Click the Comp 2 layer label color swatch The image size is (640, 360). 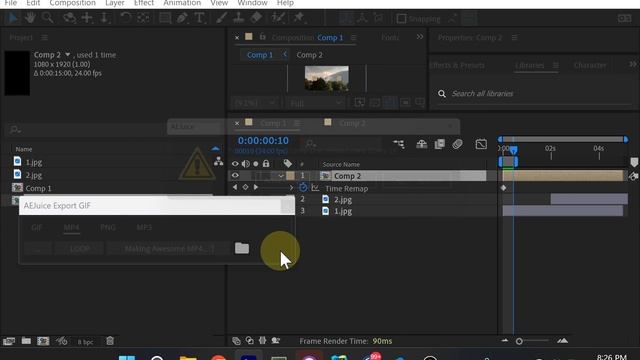(x=290, y=176)
